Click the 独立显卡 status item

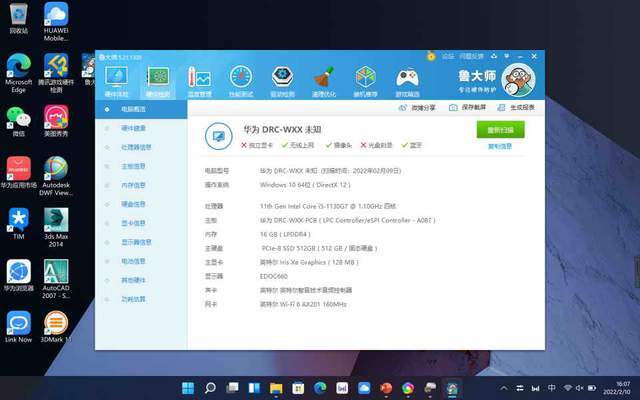click(x=257, y=145)
